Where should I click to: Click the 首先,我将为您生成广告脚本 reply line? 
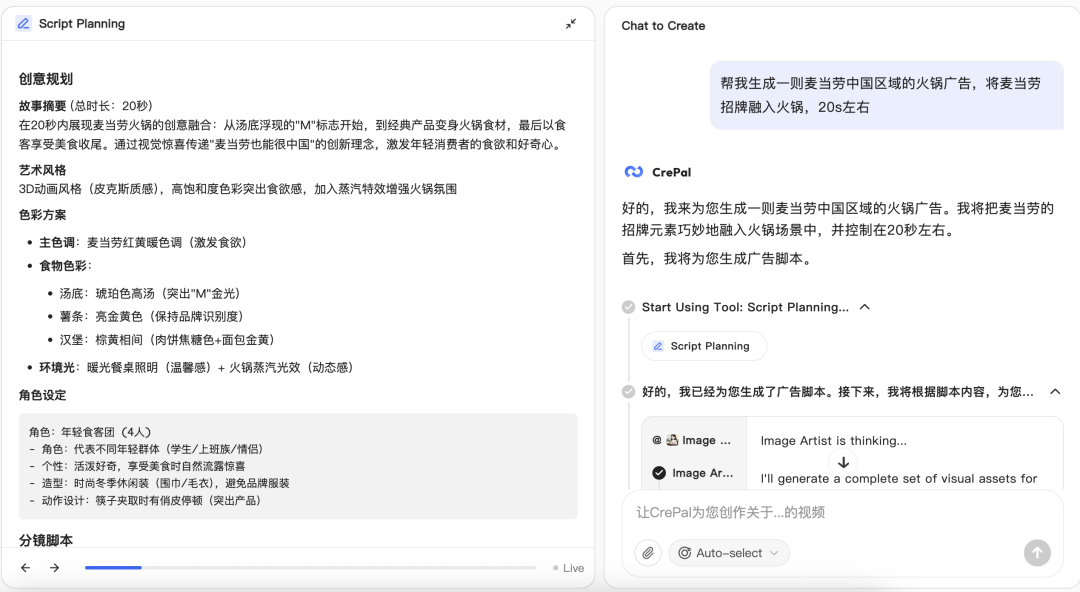point(718,258)
